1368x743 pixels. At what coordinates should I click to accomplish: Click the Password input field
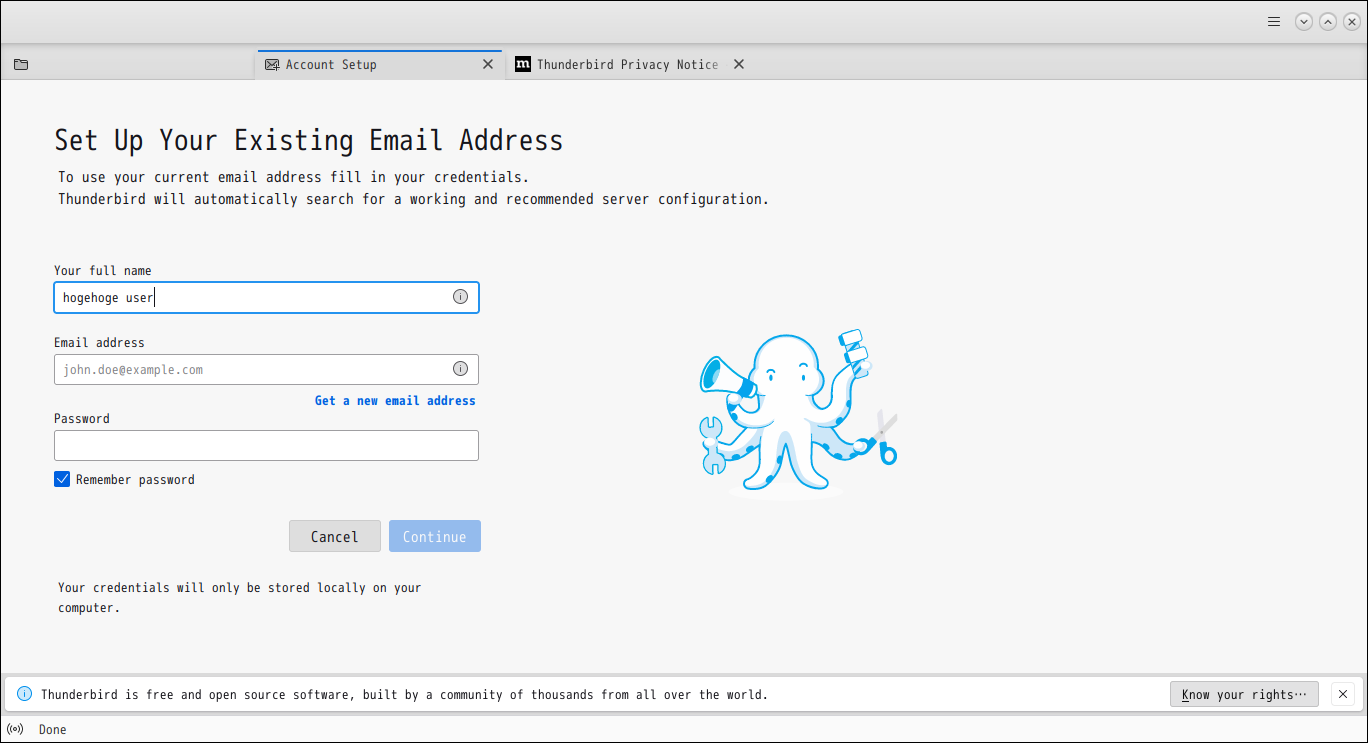[x=266, y=445]
